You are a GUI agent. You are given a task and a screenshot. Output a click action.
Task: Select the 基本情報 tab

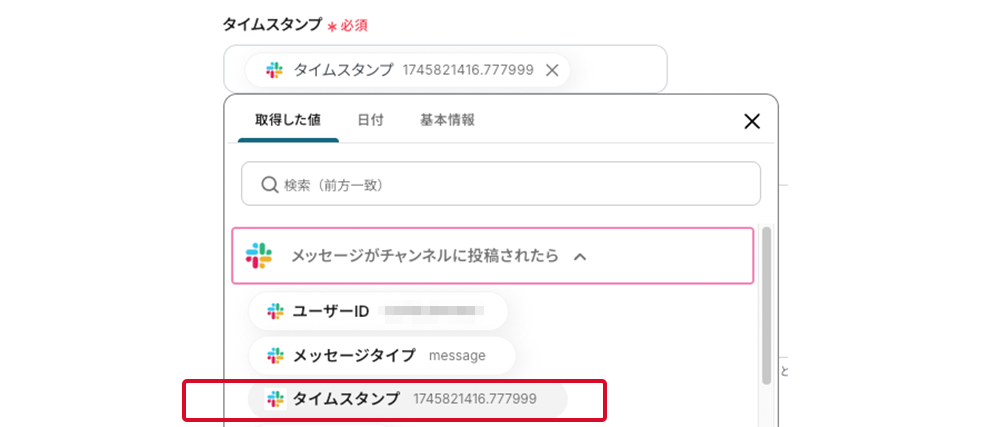click(x=447, y=120)
